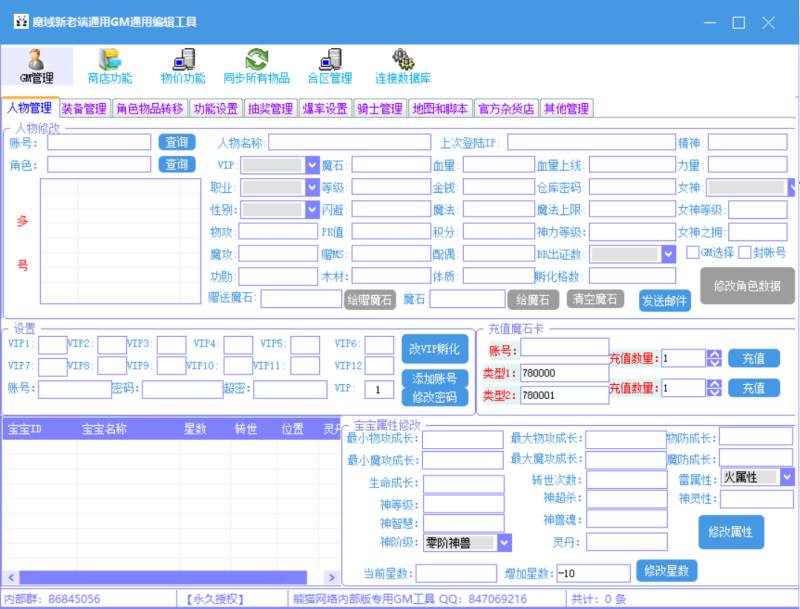The width and height of the screenshot is (800, 609).
Task: Focus the 增加星数 field containing -10
Action: (593, 573)
